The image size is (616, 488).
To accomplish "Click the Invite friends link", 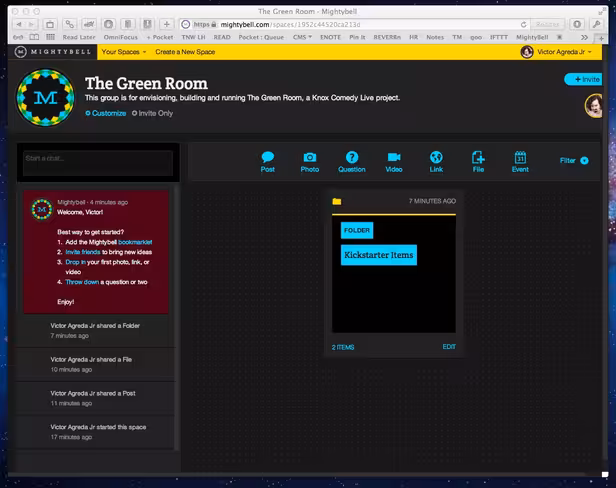I will [x=83, y=252].
